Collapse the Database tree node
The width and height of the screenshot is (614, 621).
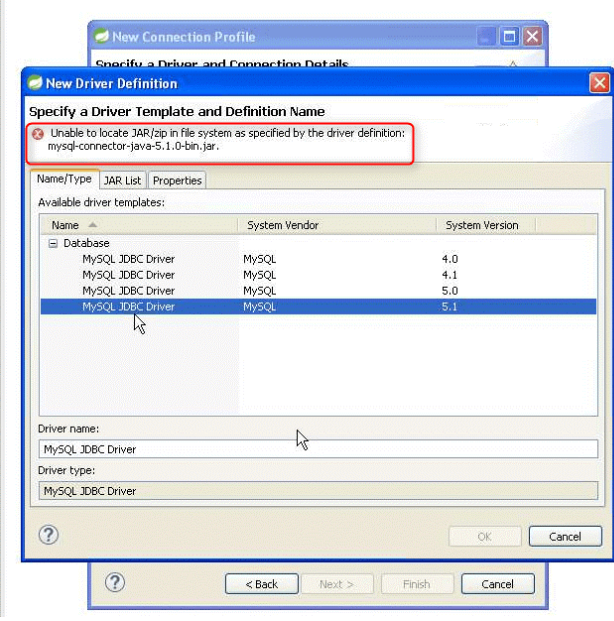[x=53, y=243]
